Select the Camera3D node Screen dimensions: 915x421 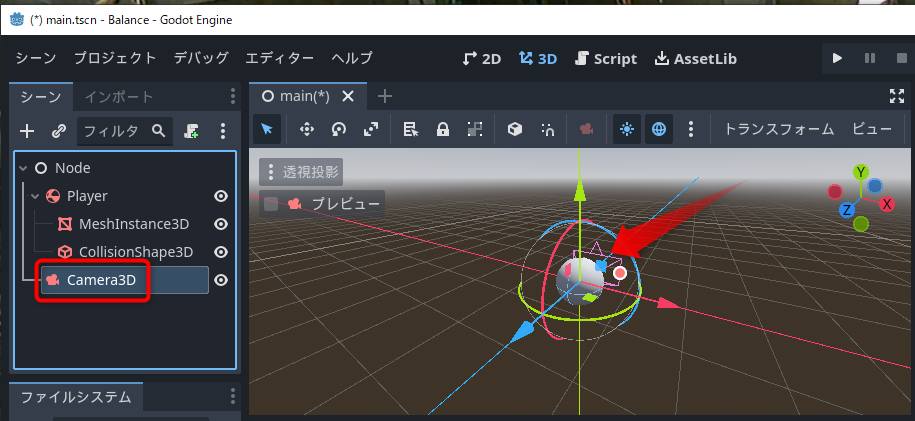tap(102, 280)
